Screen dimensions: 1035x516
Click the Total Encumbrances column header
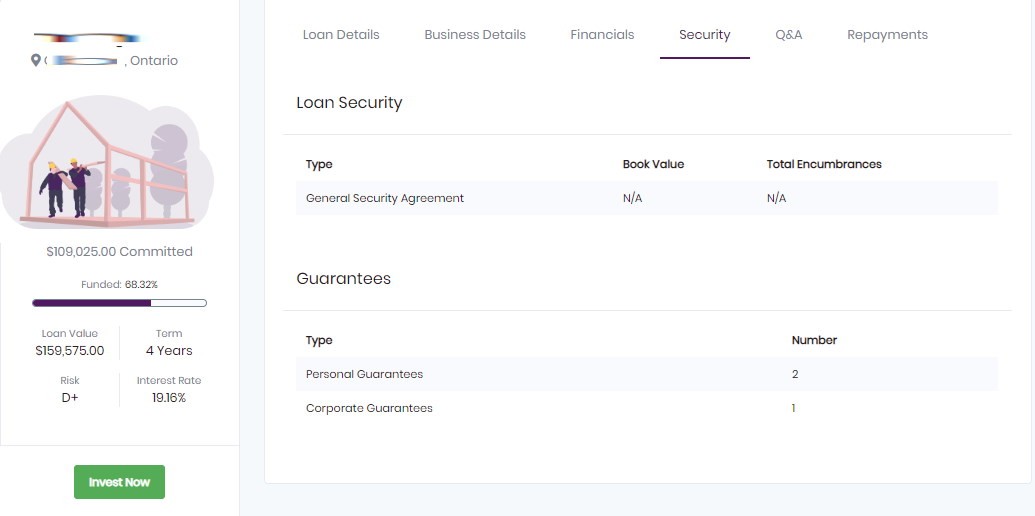coord(823,164)
